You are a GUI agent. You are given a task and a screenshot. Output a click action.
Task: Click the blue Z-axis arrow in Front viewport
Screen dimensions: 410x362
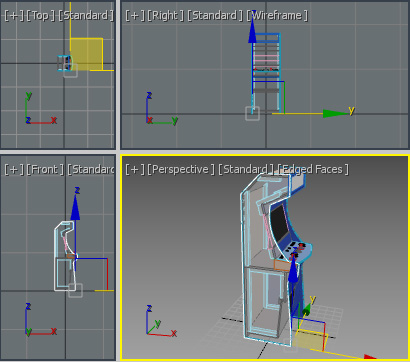click(x=76, y=207)
